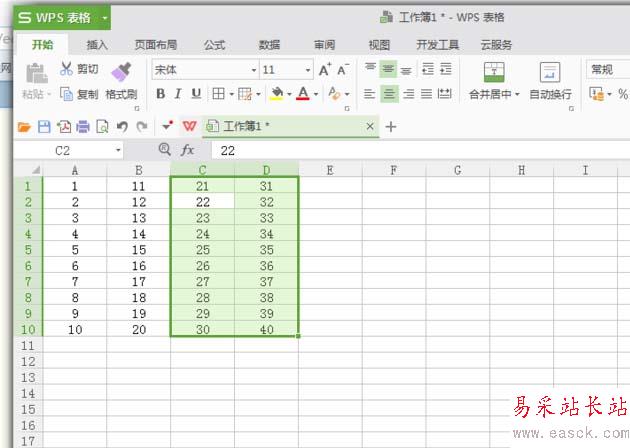This screenshot has width=630, height=448.
Task: Click the red W WPS home icon
Action: tap(189, 127)
